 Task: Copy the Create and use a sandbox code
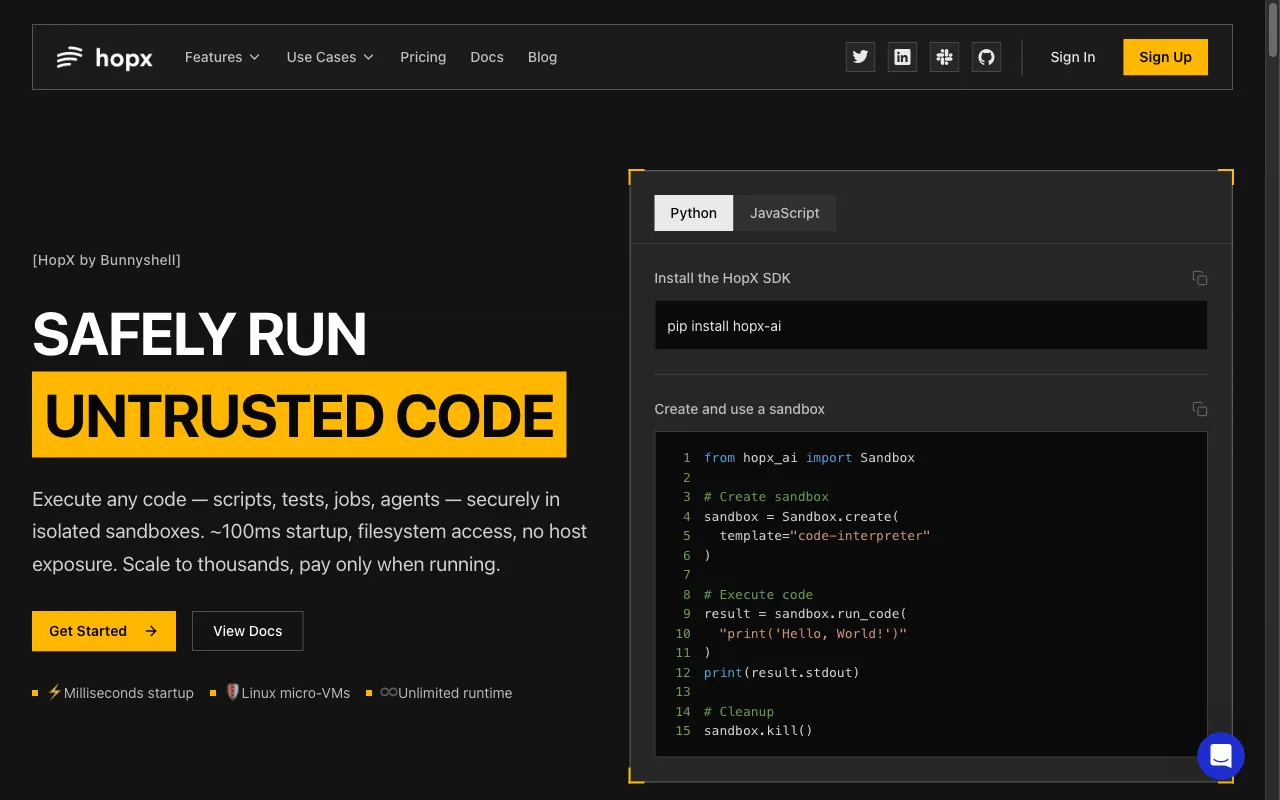point(1200,409)
